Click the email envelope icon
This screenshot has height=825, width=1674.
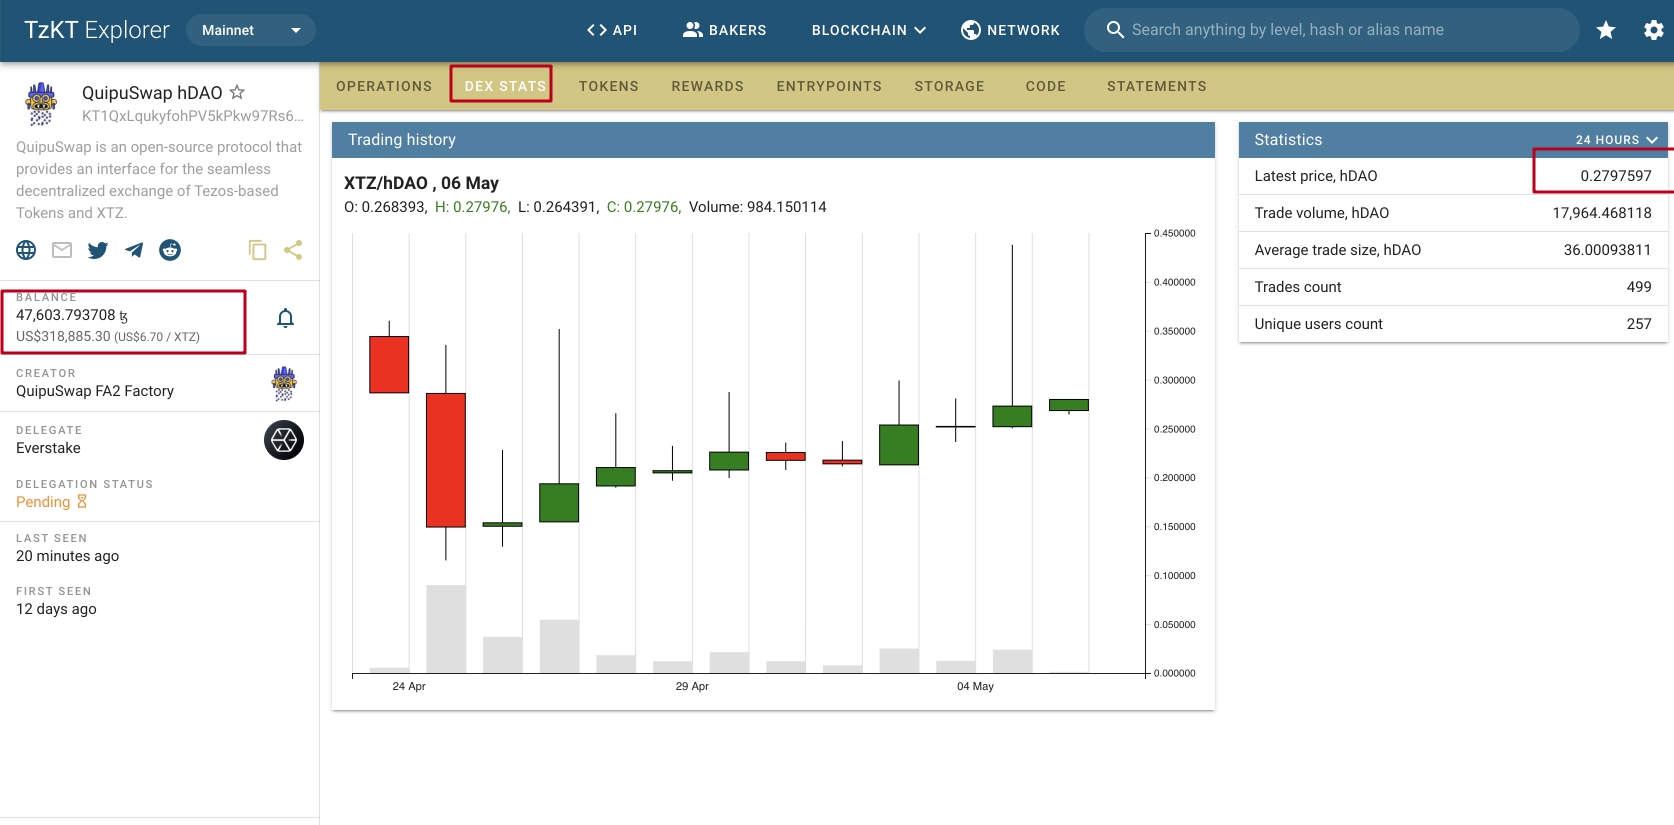pyautogui.click(x=62, y=250)
